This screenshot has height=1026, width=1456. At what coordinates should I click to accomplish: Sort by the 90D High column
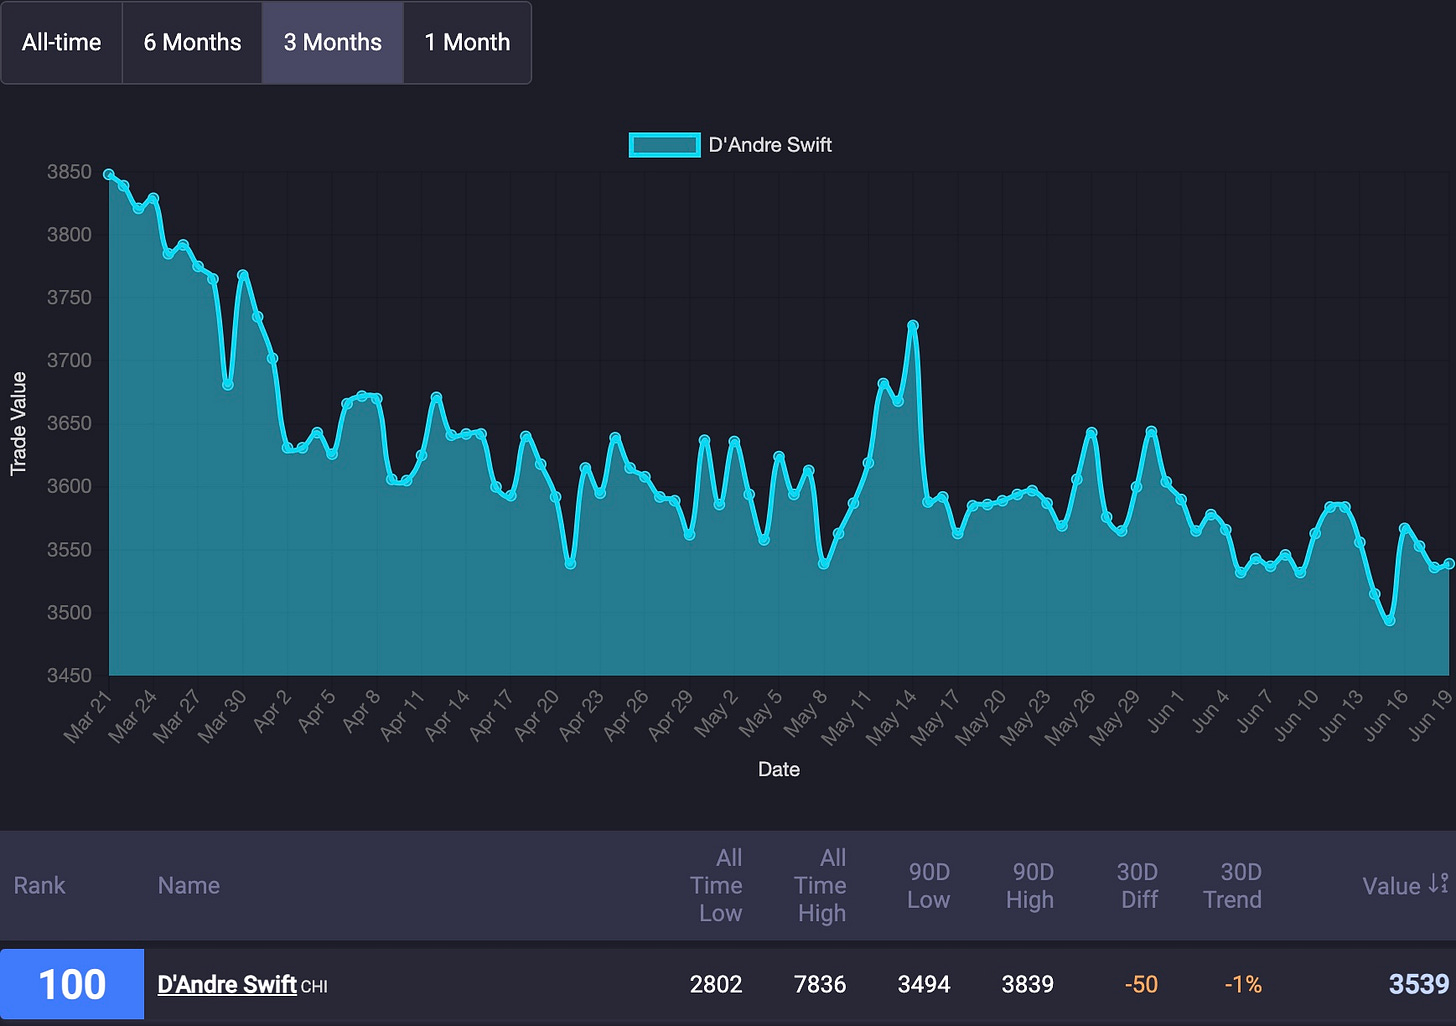[x=1031, y=886]
